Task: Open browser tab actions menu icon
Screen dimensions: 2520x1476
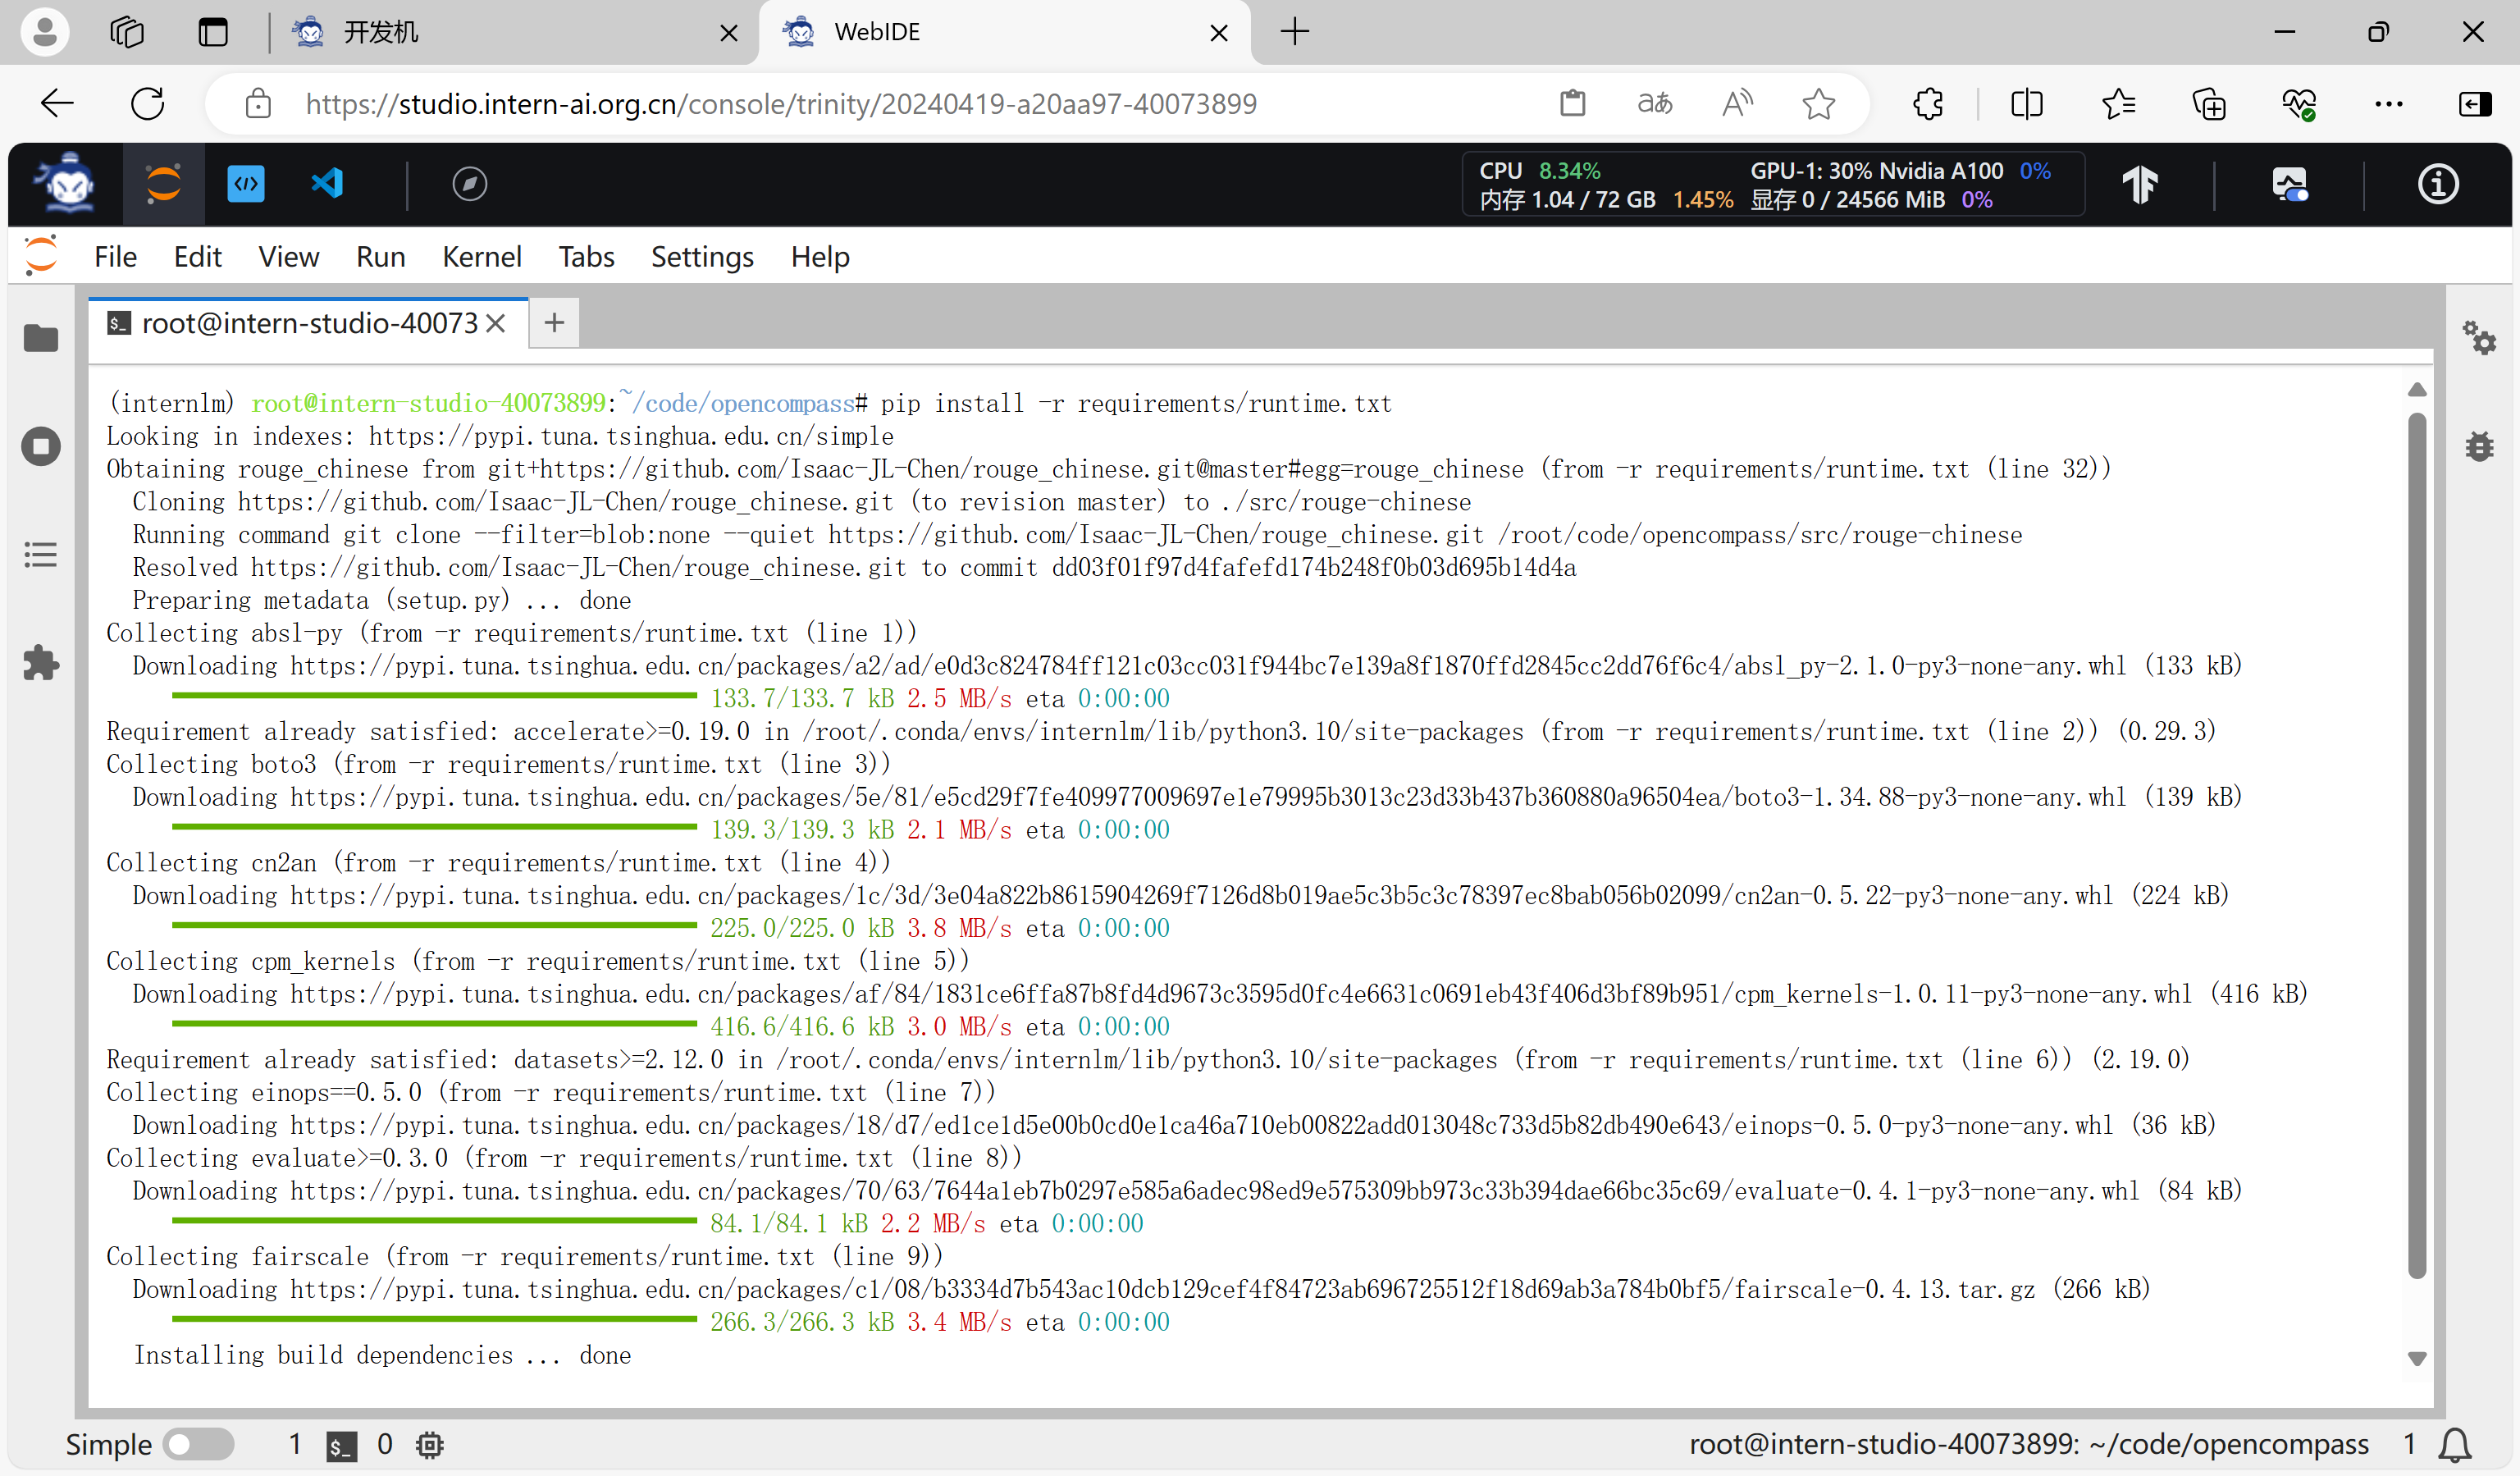Action: (213, 32)
